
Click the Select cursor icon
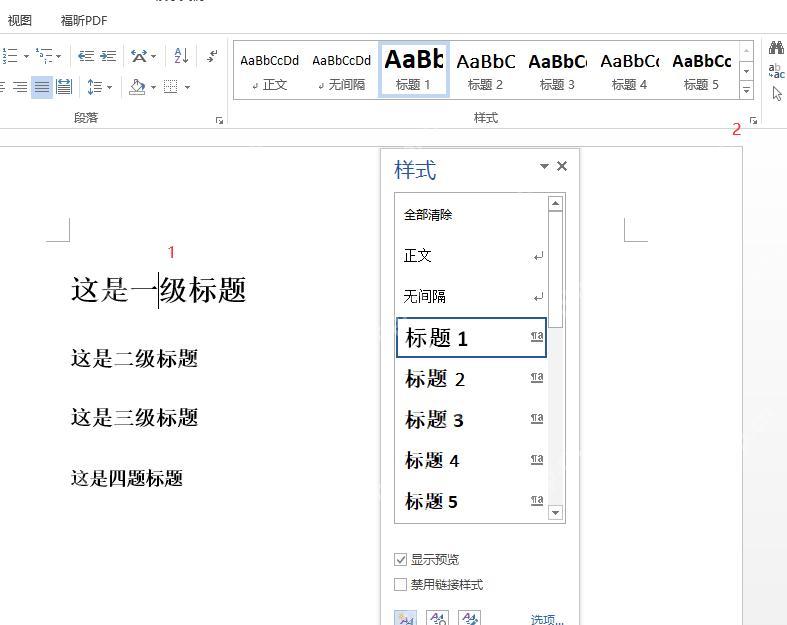(x=777, y=93)
